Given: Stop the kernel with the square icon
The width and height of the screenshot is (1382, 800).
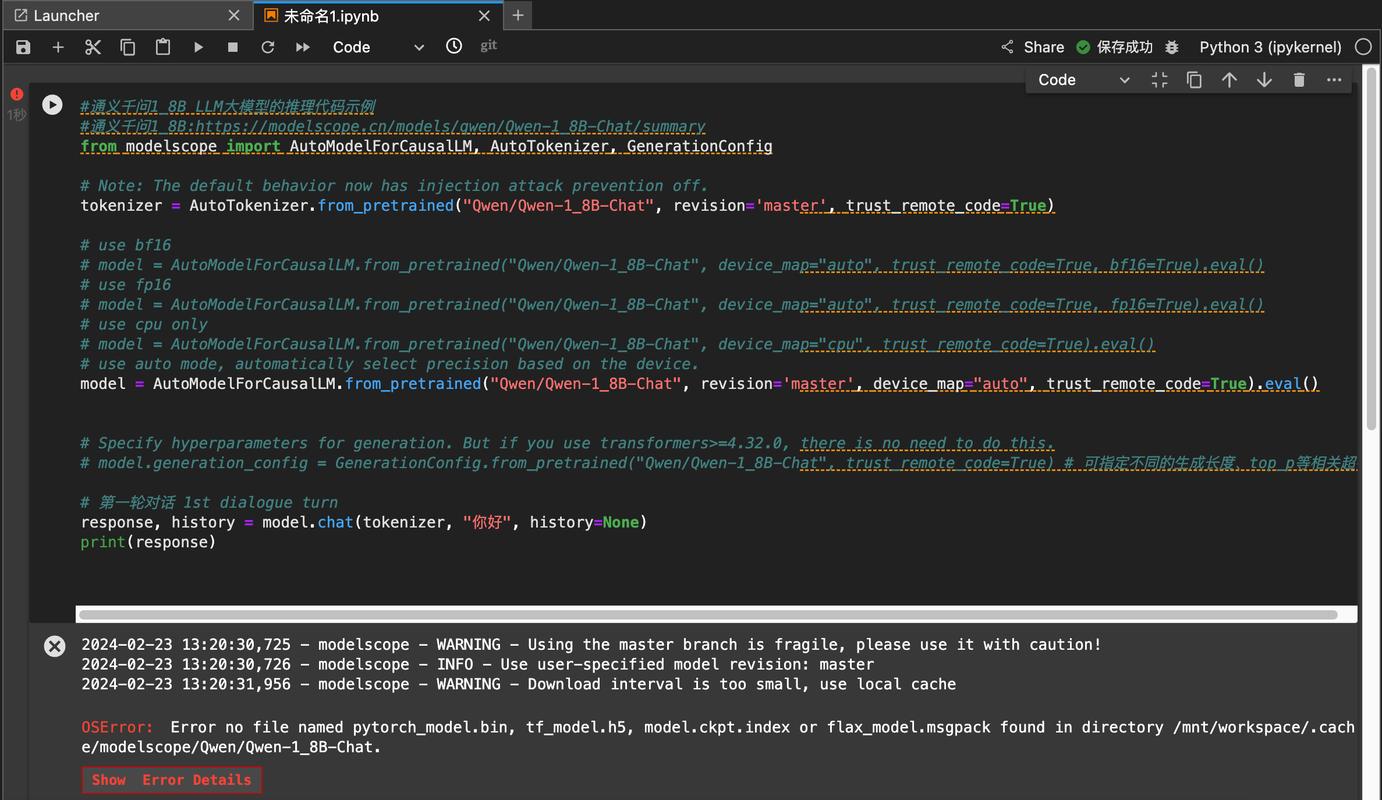Looking at the screenshot, I should [x=233, y=47].
